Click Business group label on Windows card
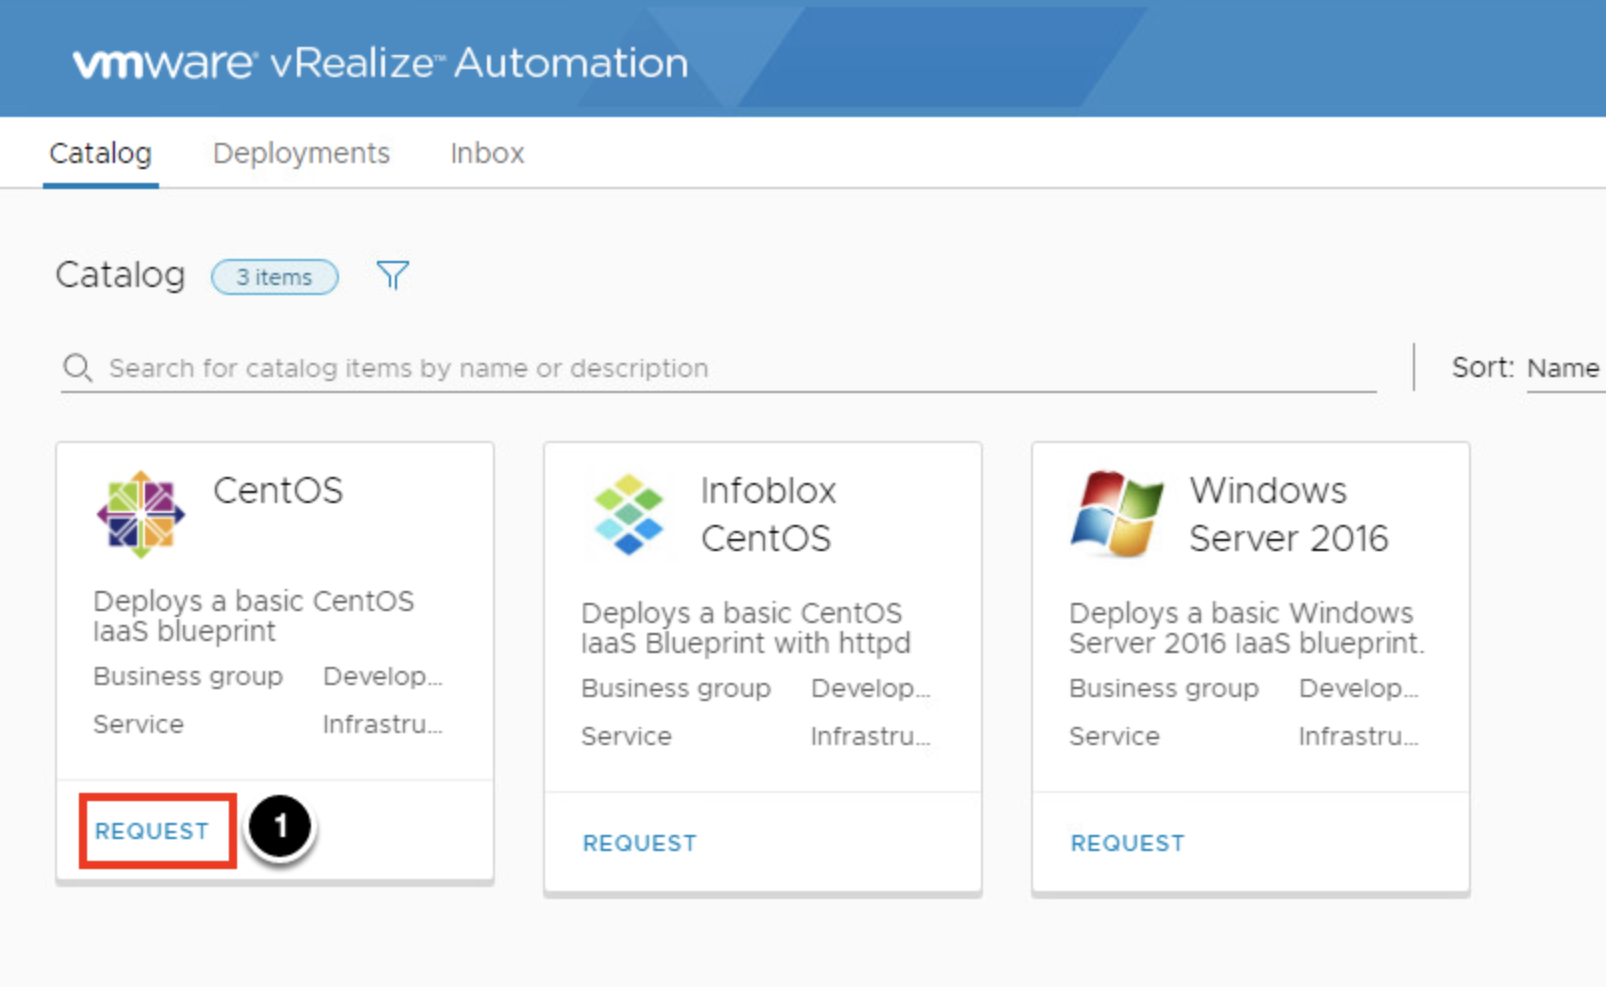The width and height of the screenshot is (1606, 987). click(1164, 689)
